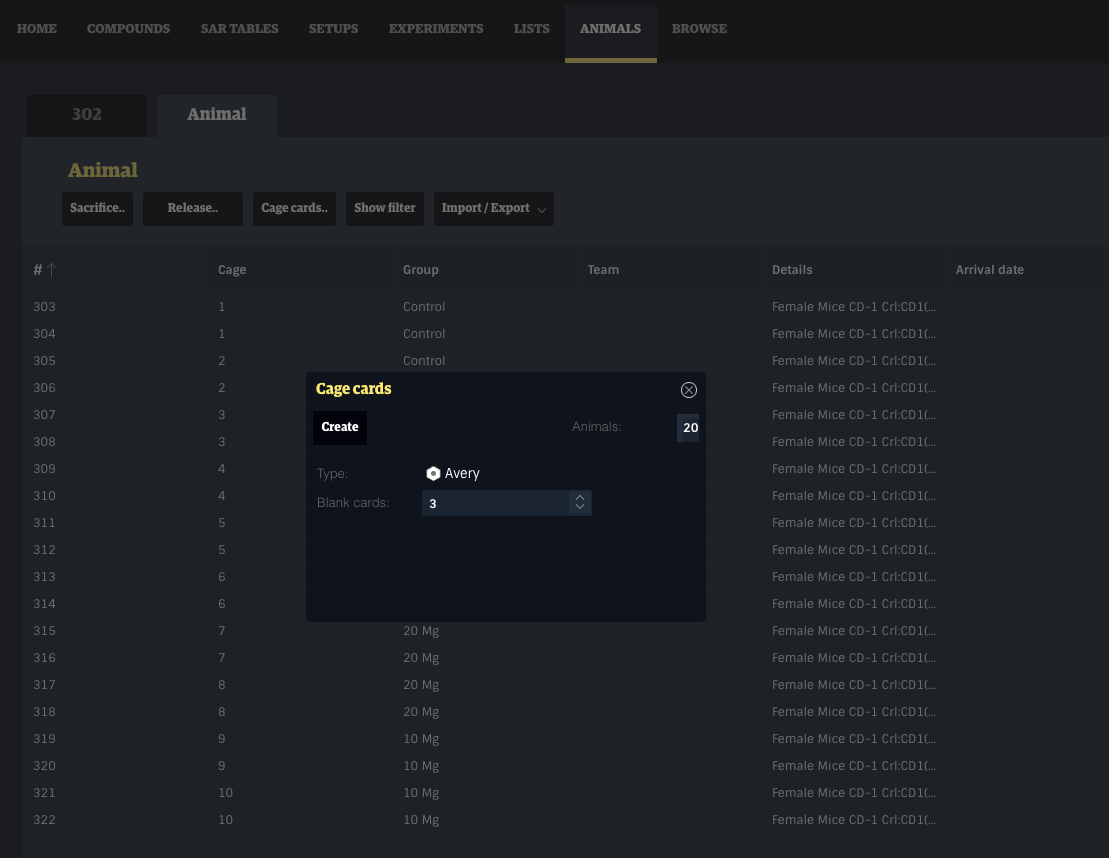The width and height of the screenshot is (1109, 858).
Task: Open the Compounds menu
Action: pyautogui.click(x=128, y=29)
